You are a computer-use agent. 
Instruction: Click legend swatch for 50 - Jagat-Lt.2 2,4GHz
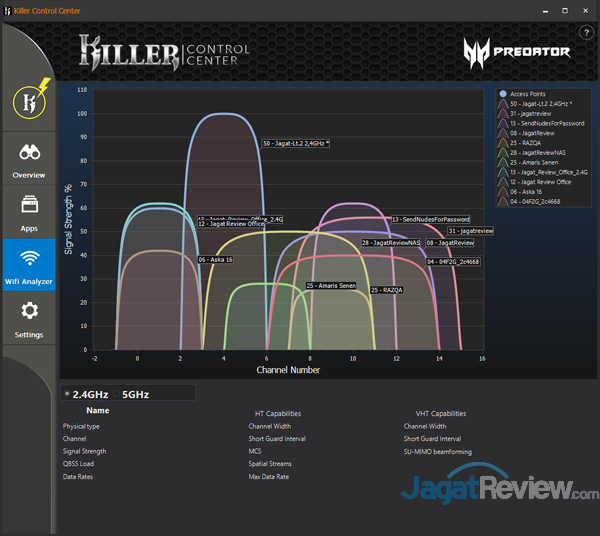pos(503,104)
